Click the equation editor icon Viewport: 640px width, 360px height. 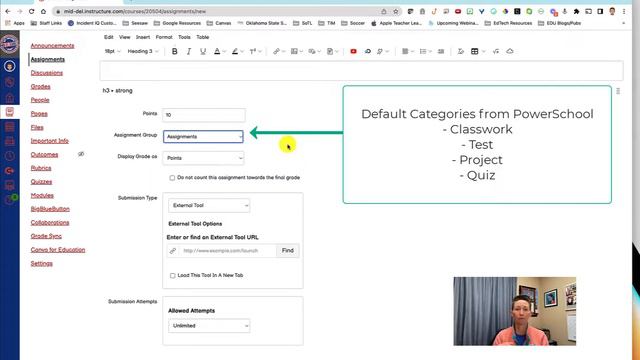(x=496, y=51)
